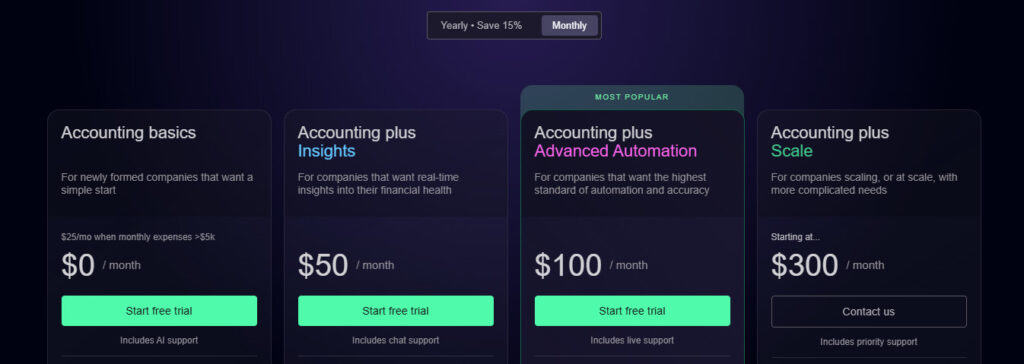Click the Includes AI support note
This screenshot has width=1024, height=364.
pos(159,340)
